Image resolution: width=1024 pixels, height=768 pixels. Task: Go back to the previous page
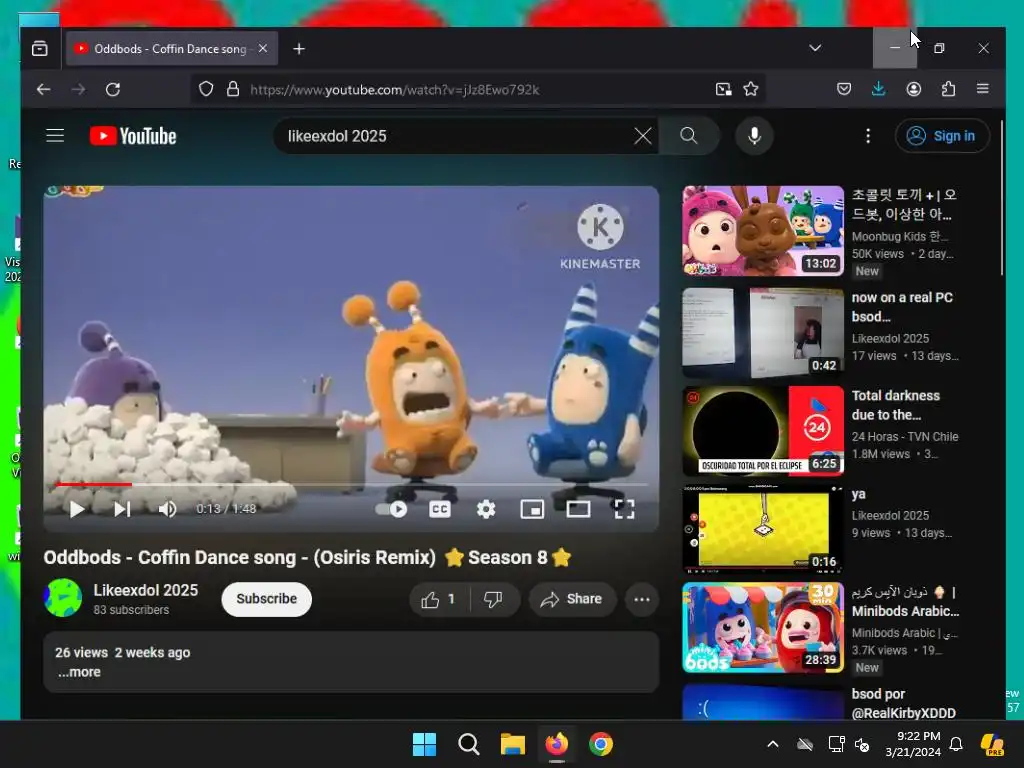coord(44,89)
